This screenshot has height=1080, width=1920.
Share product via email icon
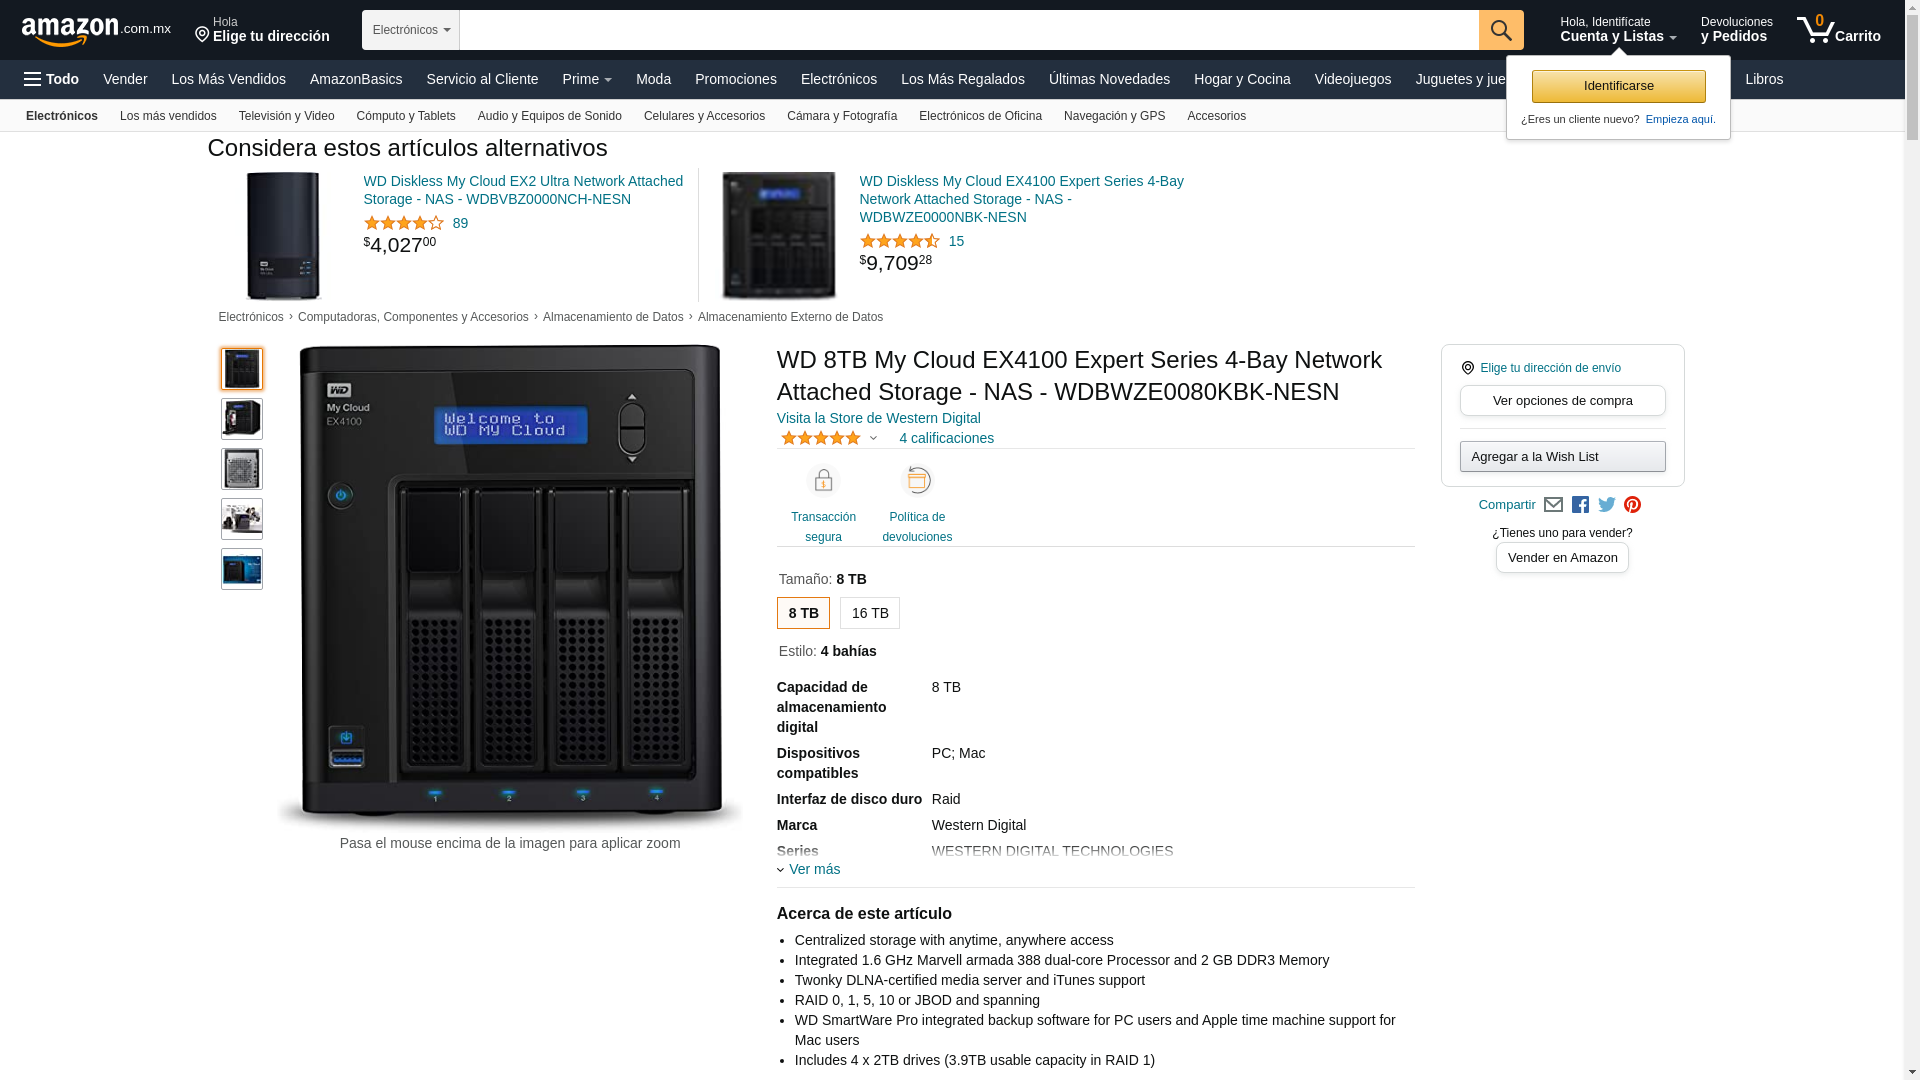(x=1553, y=505)
